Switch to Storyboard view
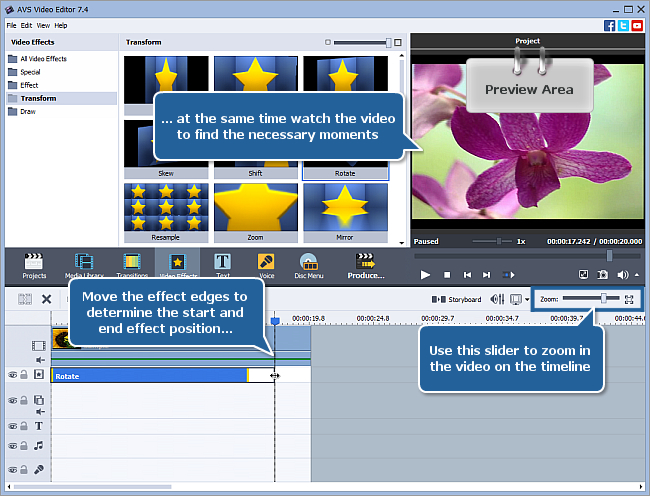Screen dimensions: 650x496 [x=456, y=299]
